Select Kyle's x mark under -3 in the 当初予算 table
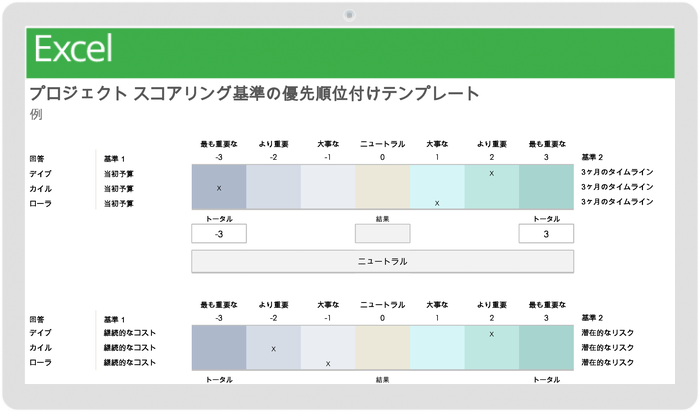The width and height of the screenshot is (700, 412). (218, 188)
